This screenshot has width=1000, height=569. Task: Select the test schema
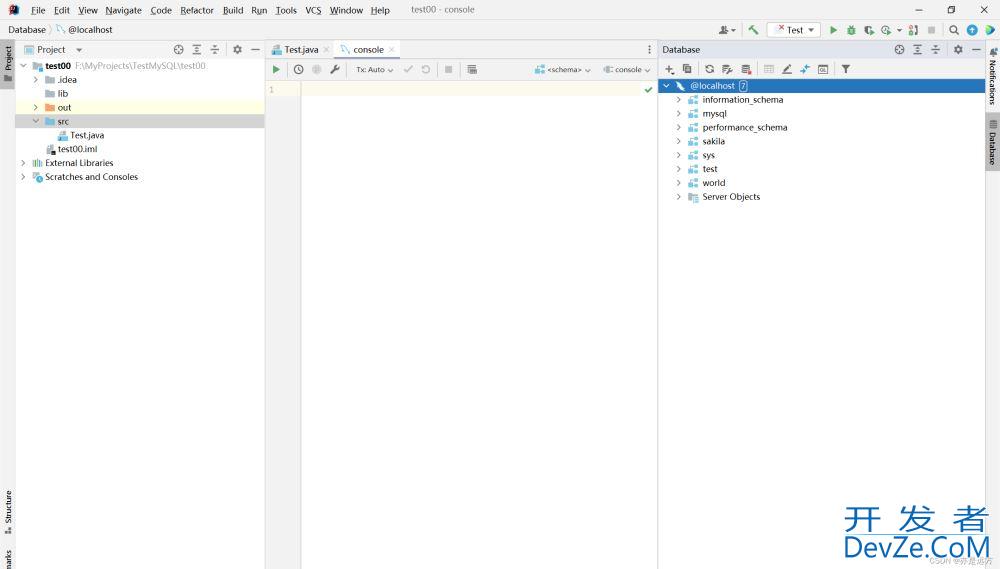pyautogui.click(x=710, y=169)
